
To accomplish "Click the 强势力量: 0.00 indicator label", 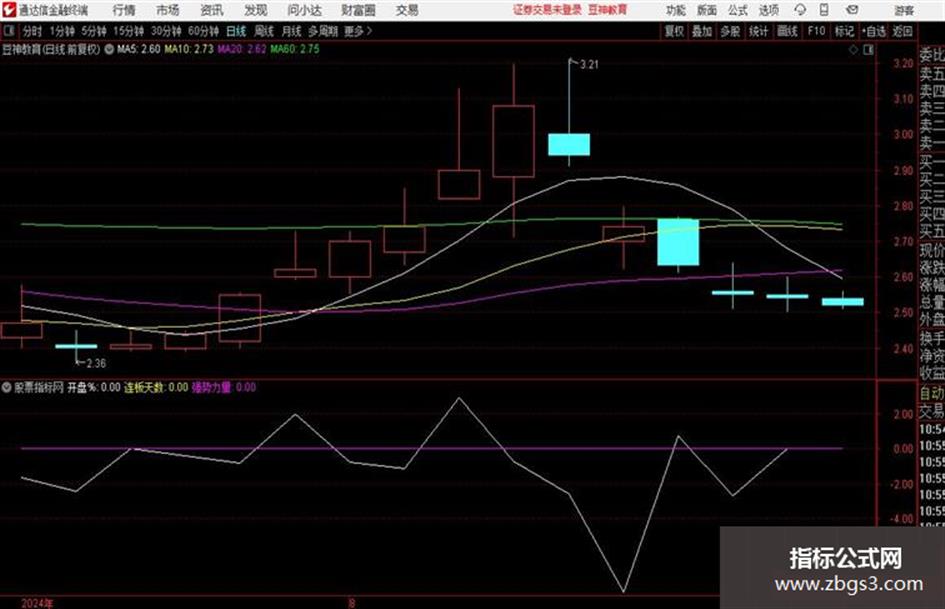I will point(224,387).
